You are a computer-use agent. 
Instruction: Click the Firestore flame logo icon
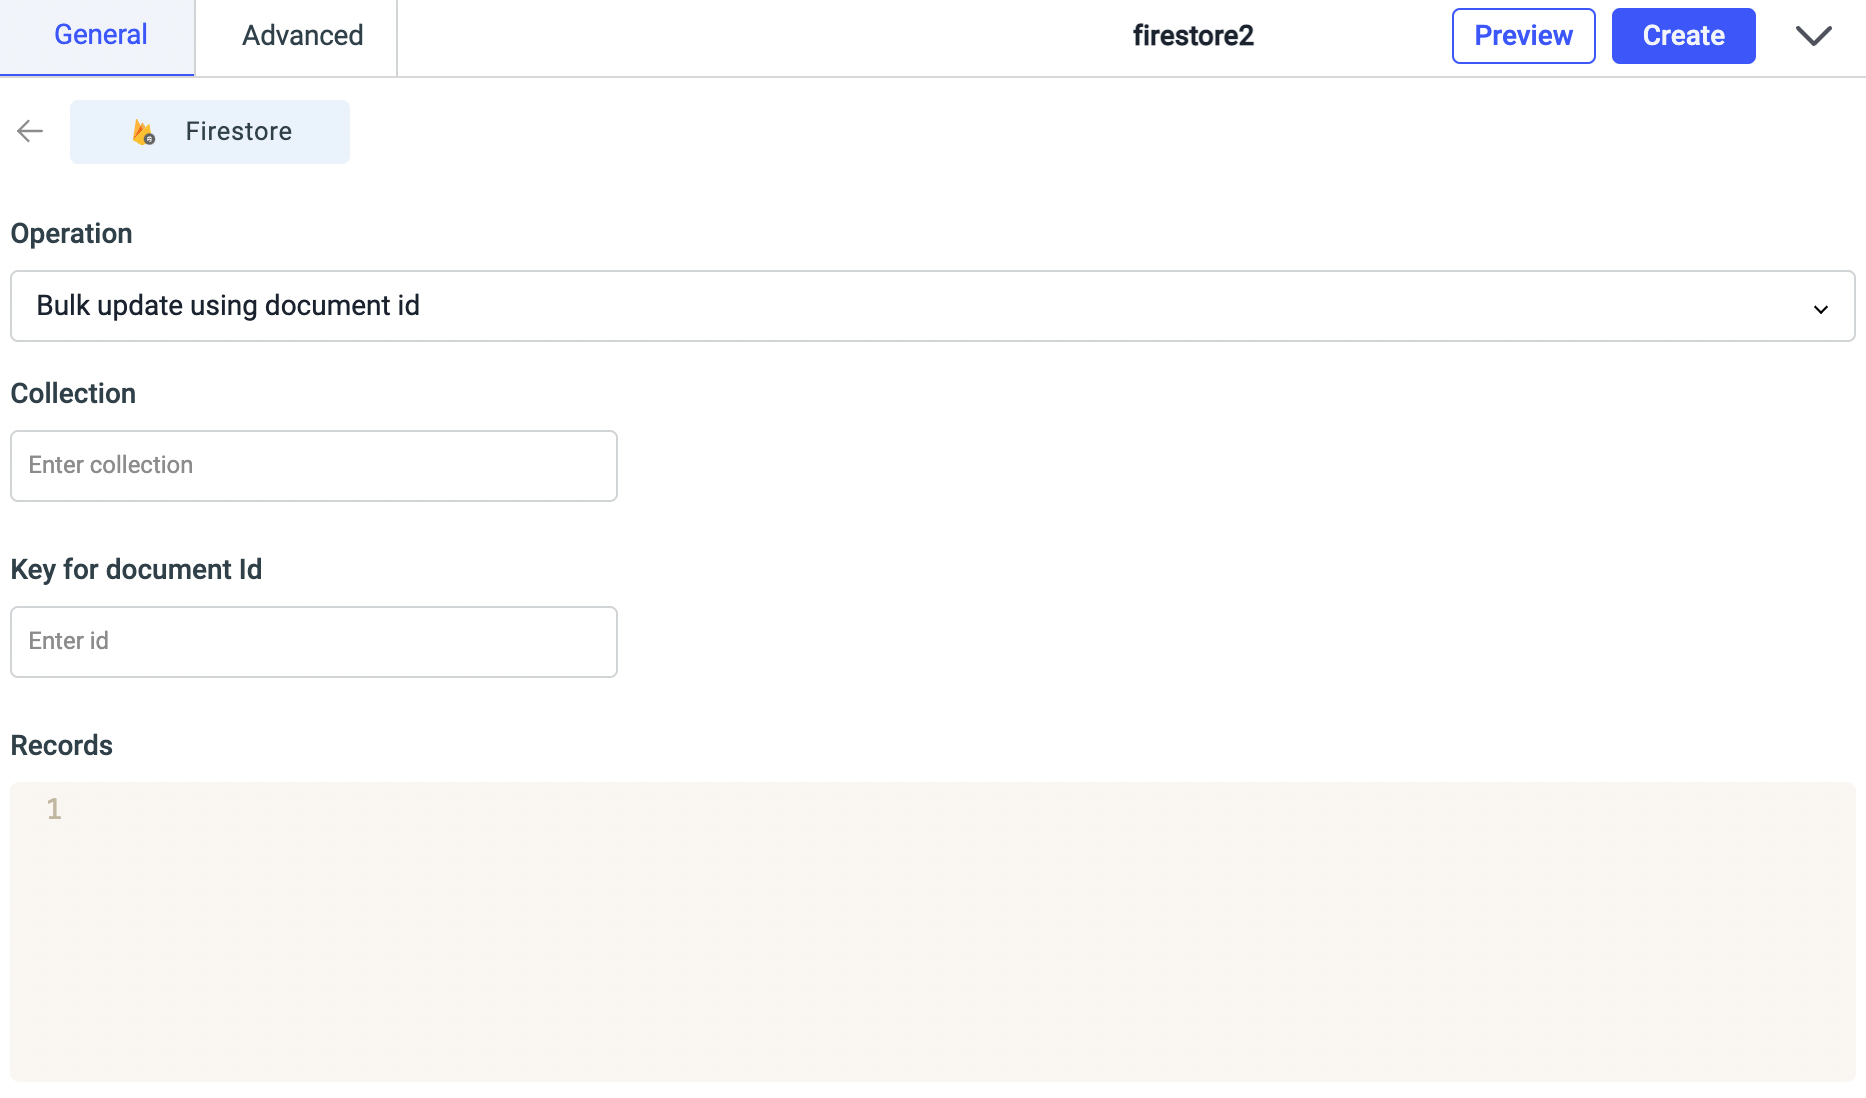click(144, 132)
